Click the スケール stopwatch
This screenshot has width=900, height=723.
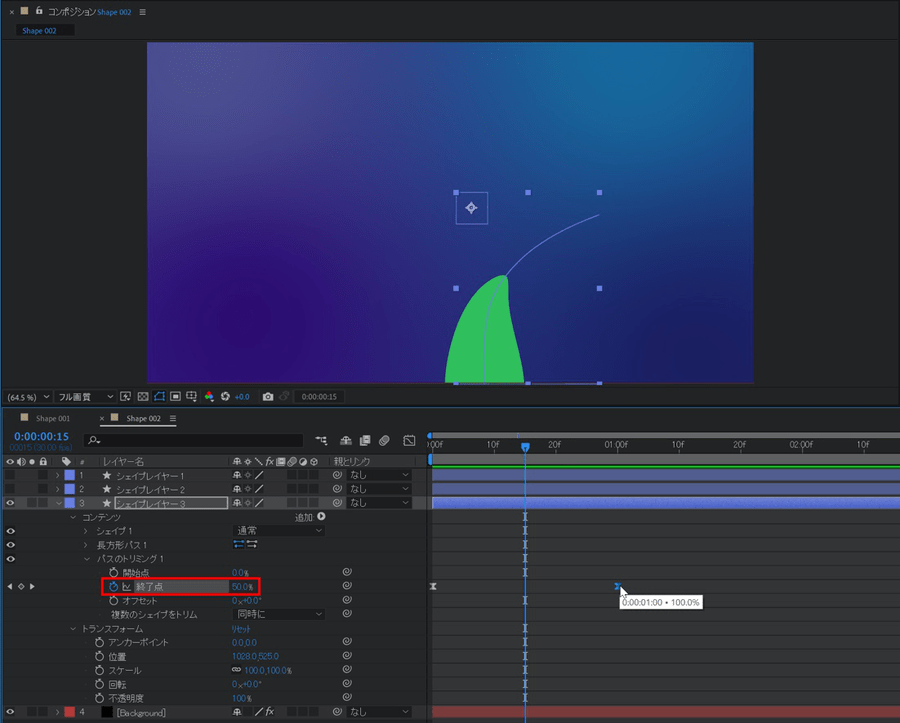(99, 670)
